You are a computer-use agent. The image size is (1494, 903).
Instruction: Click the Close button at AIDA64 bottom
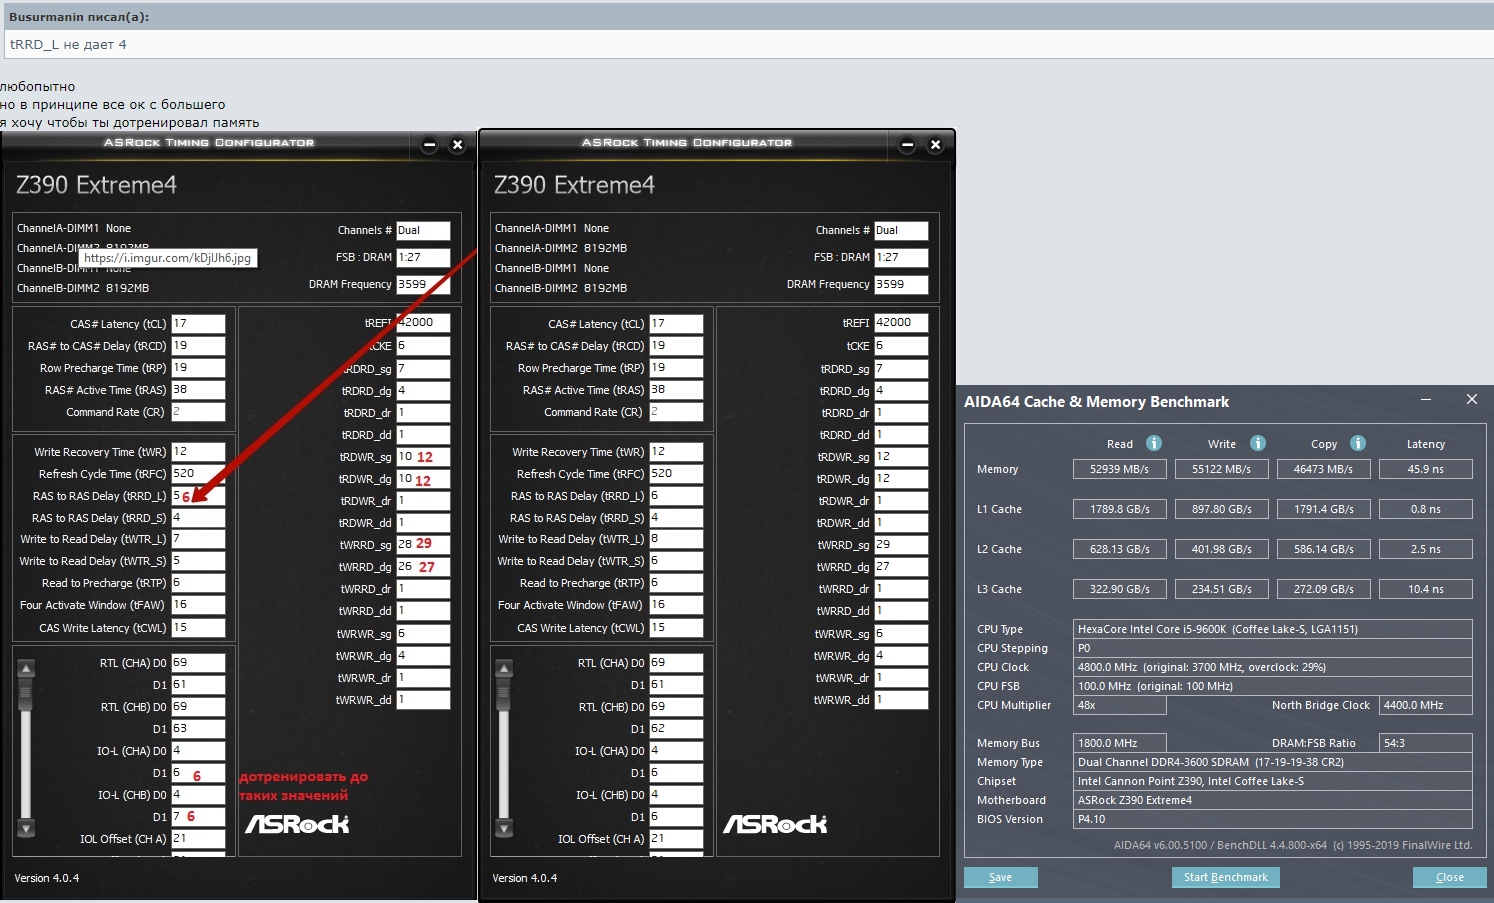[1450, 877]
